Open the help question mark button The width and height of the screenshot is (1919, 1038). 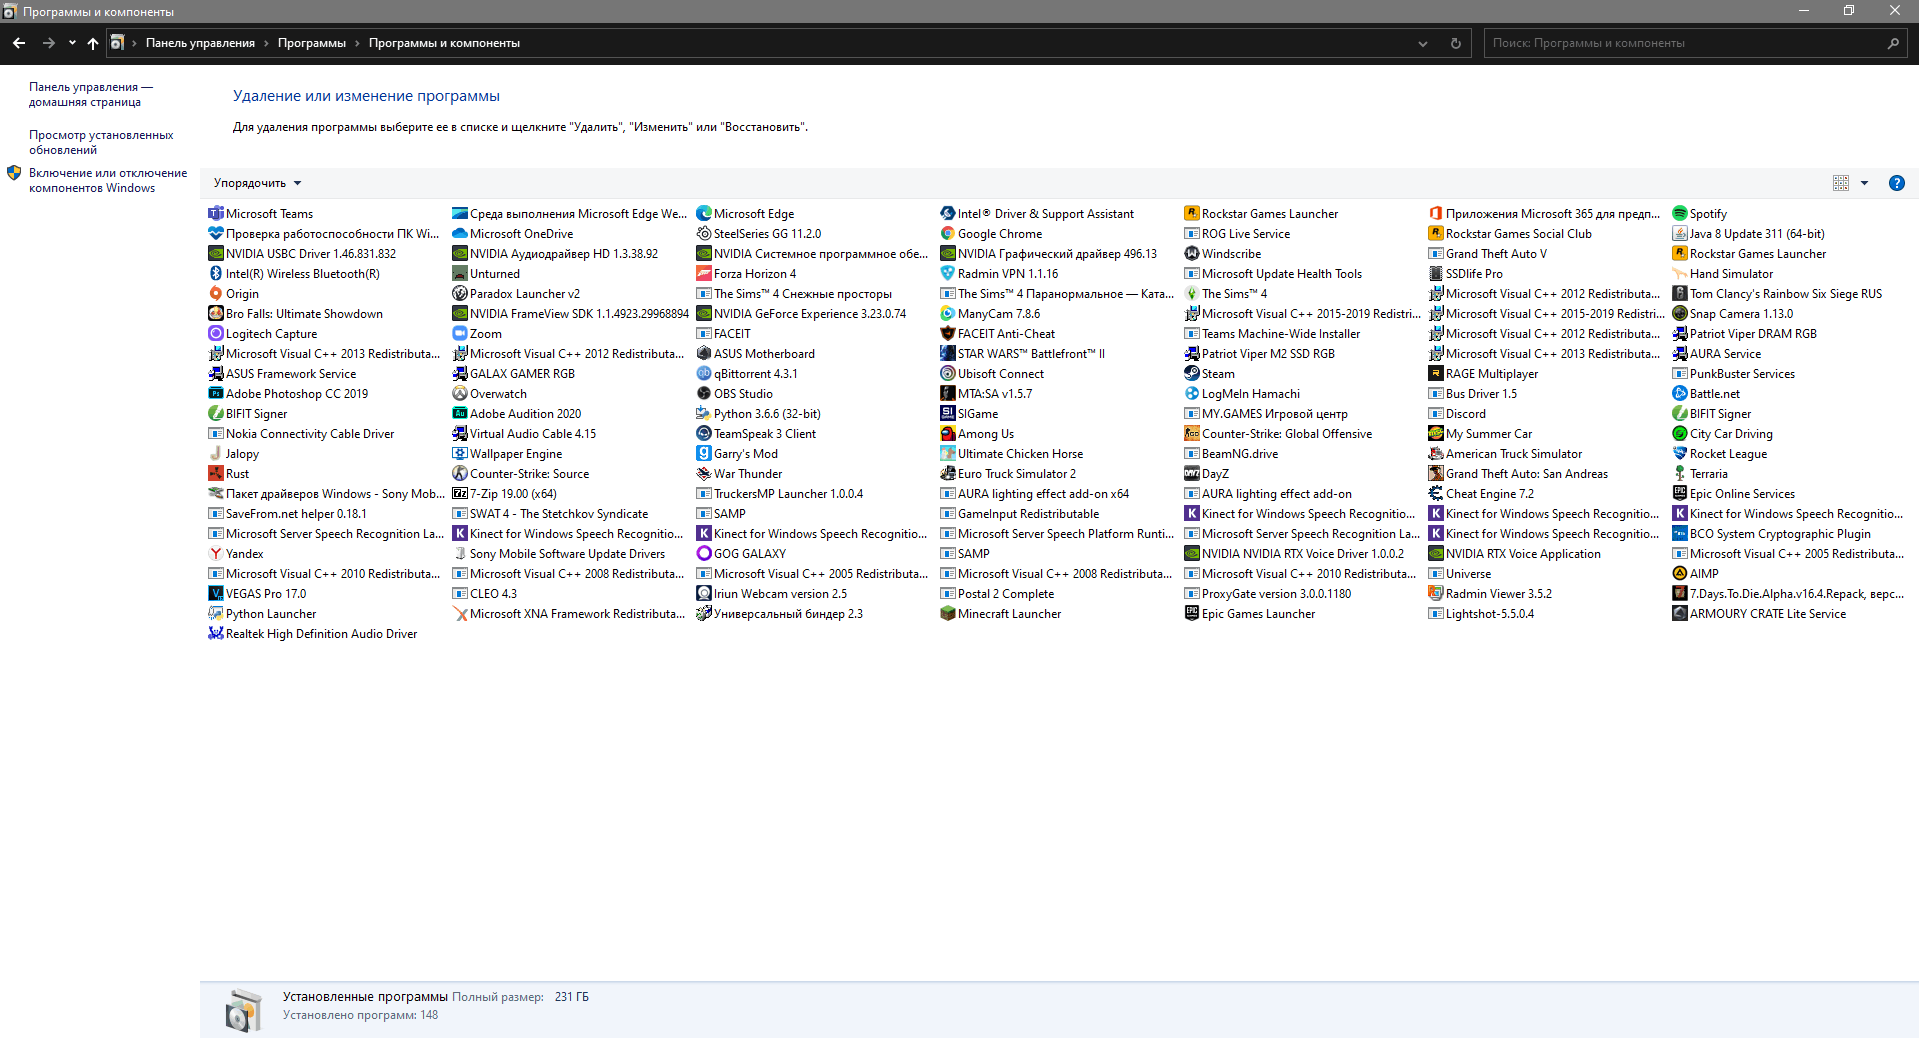coord(1897,183)
